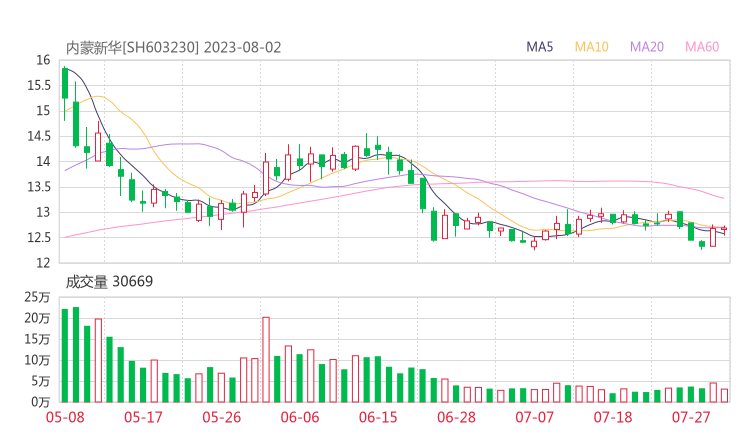The height and width of the screenshot is (440, 740).
Task: Click the MA60 legend label
Action: 702,47
